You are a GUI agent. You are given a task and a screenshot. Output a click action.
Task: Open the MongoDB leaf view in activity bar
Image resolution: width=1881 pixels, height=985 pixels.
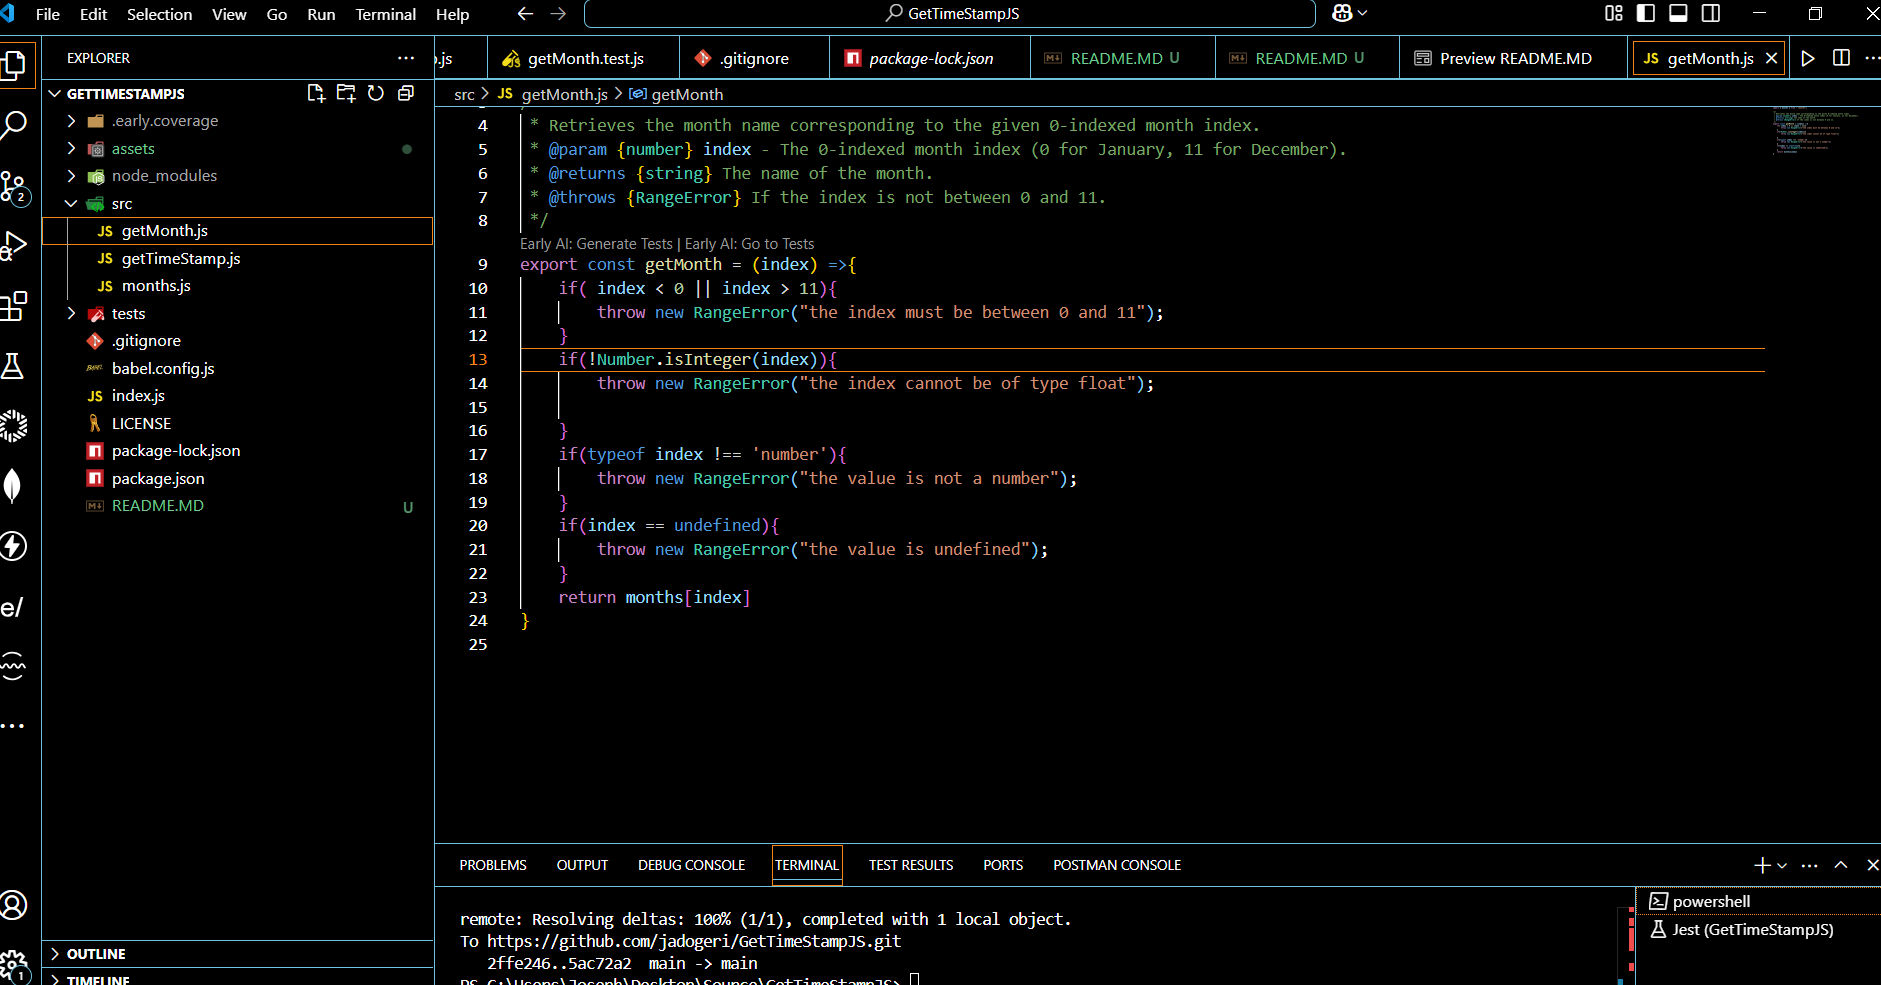(14, 486)
